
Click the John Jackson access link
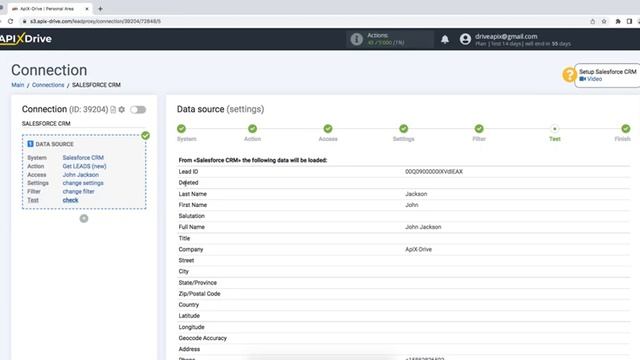[80, 175]
